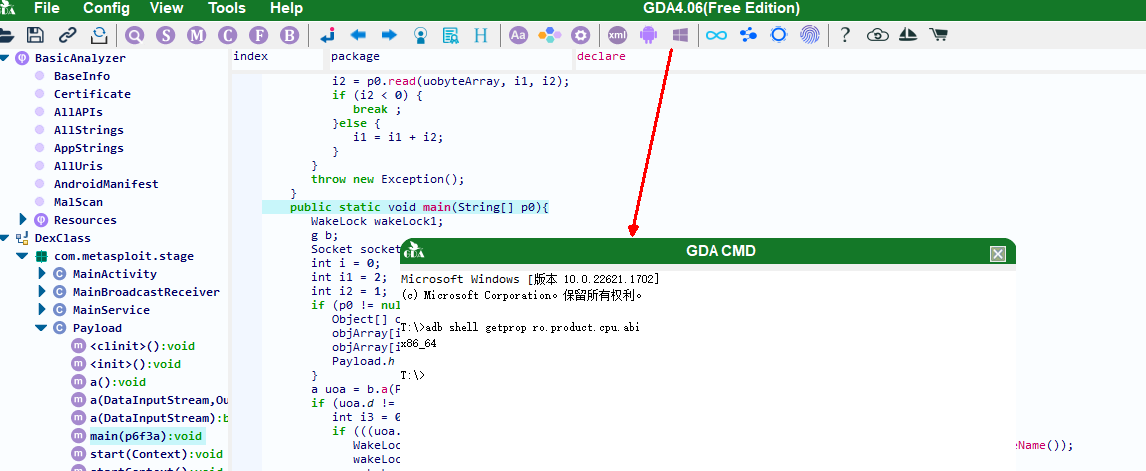This screenshot has width=1146, height=471.
Task: Click the sailboat toolbar icon
Action: [x=908, y=34]
